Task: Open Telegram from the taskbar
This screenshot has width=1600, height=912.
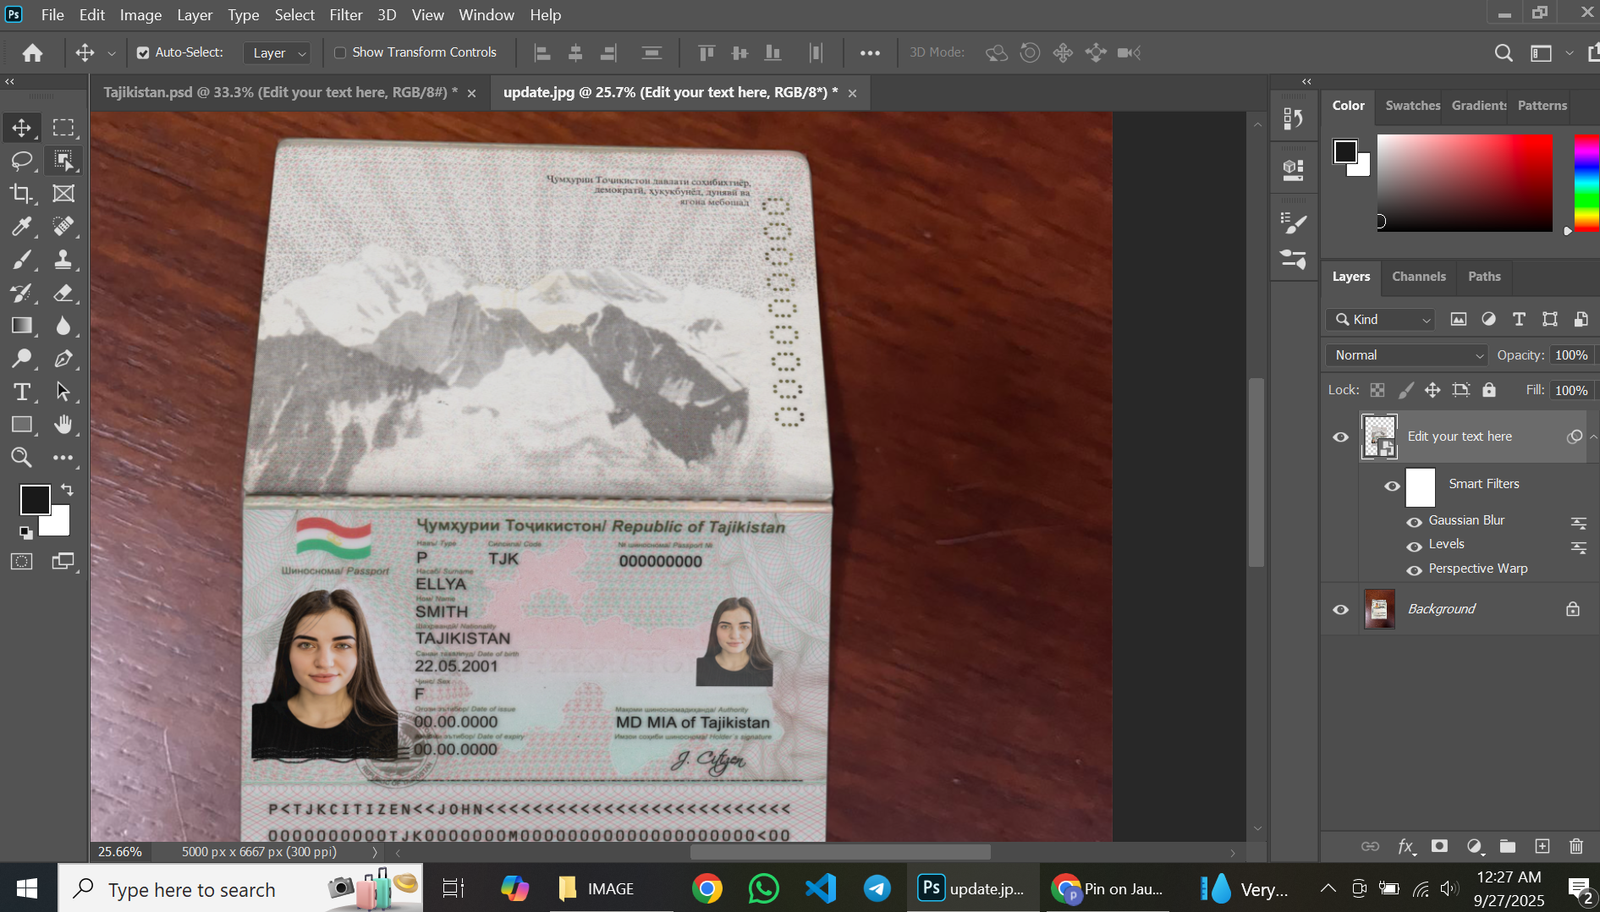Action: pos(877,888)
